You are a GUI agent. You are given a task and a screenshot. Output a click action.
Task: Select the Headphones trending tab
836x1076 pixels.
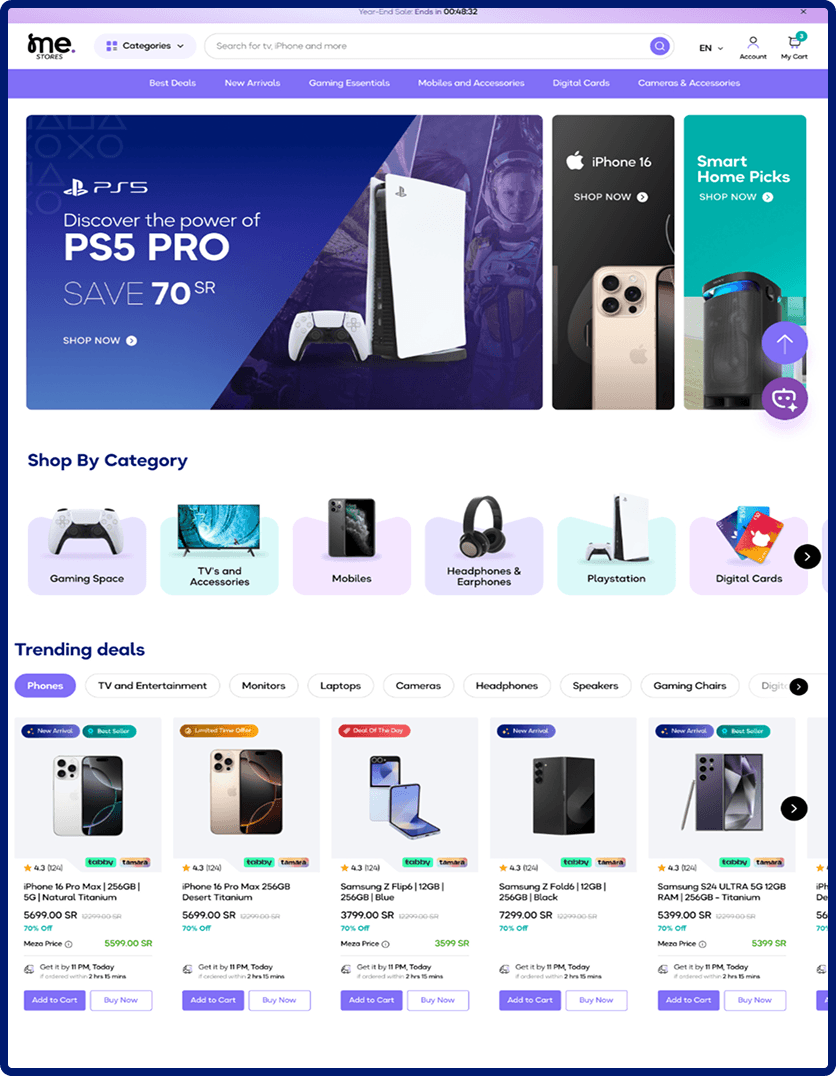pyautogui.click(x=507, y=686)
